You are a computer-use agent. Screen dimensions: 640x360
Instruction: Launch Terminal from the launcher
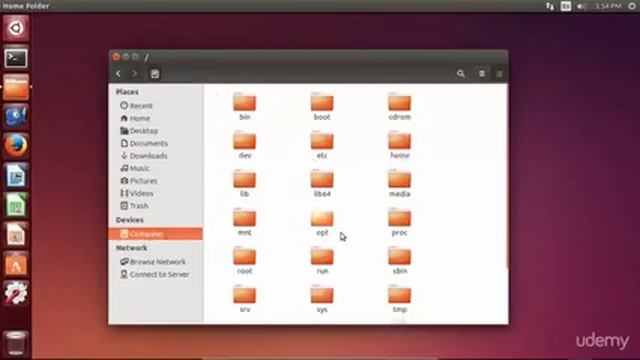(16, 58)
